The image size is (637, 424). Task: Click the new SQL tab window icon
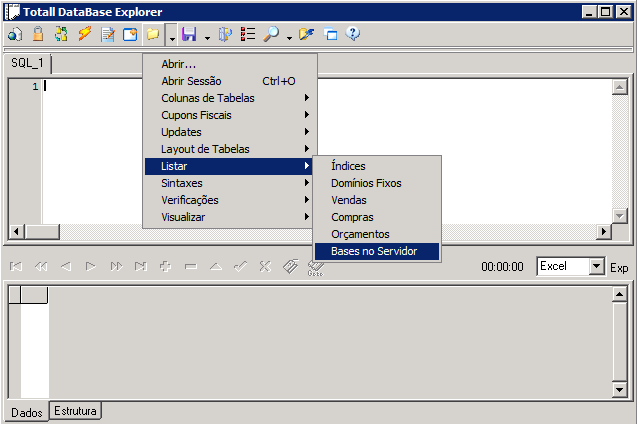[130, 34]
